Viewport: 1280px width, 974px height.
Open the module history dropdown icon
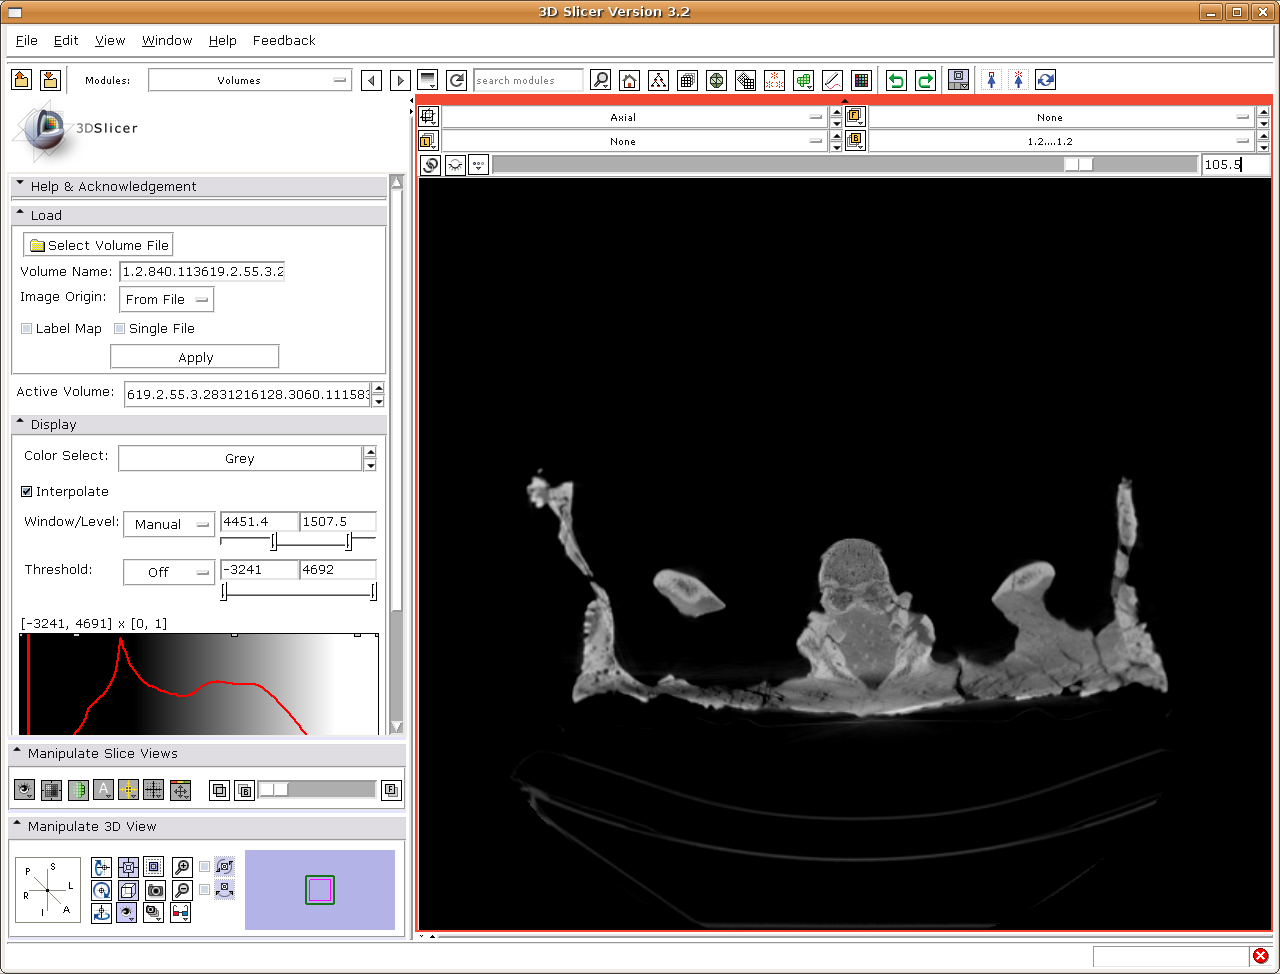[x=428, y=80]
